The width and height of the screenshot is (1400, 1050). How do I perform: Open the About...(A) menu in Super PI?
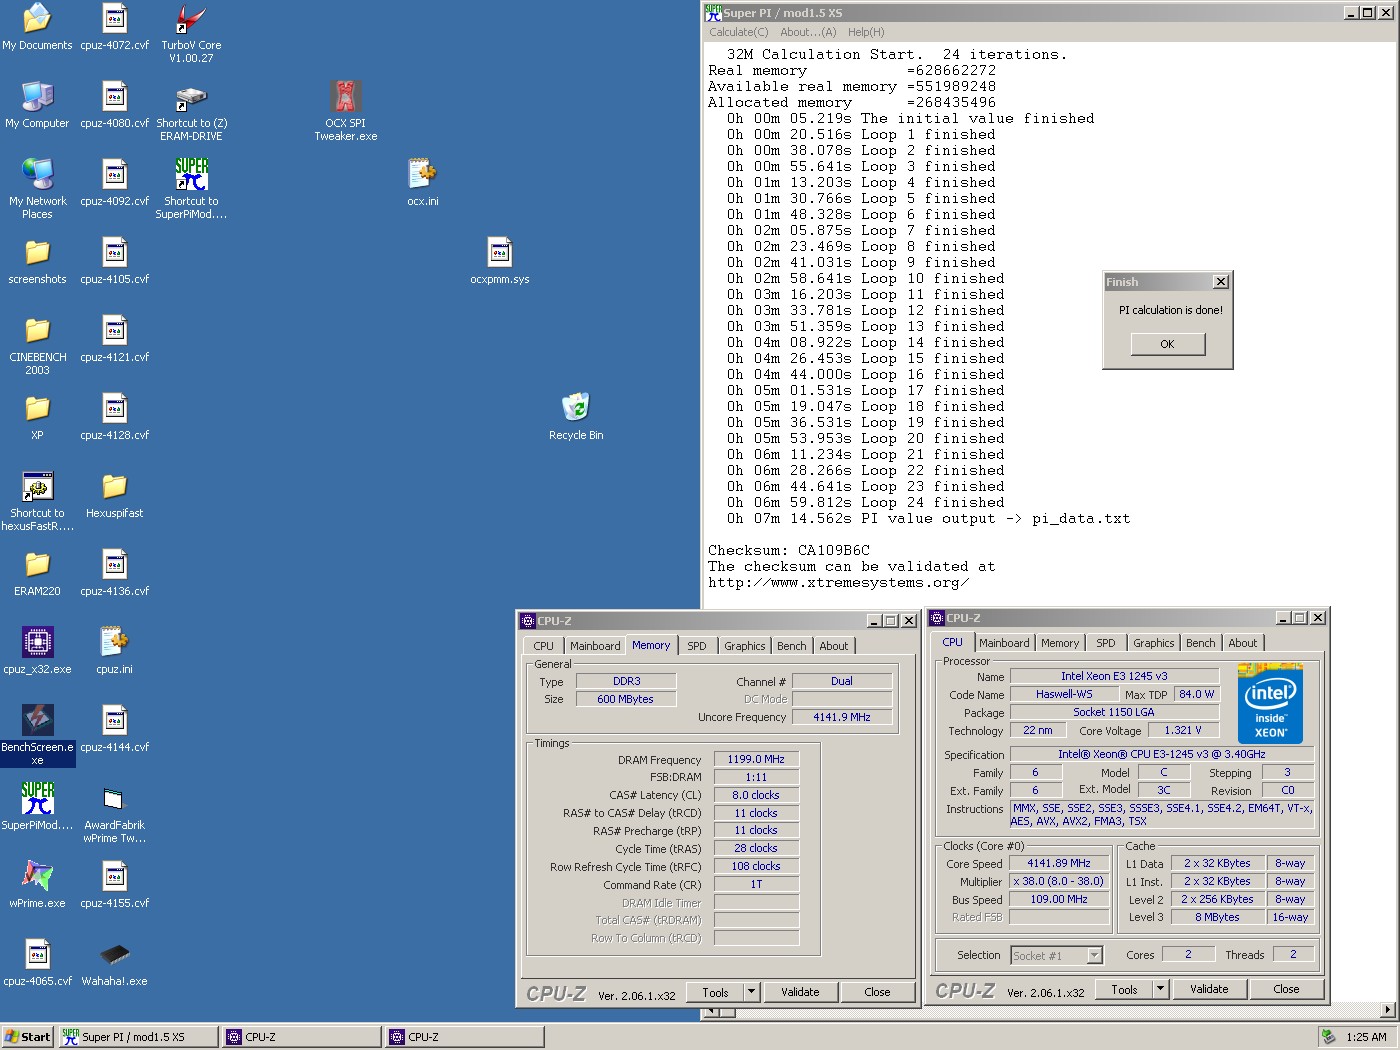[808, 32]
